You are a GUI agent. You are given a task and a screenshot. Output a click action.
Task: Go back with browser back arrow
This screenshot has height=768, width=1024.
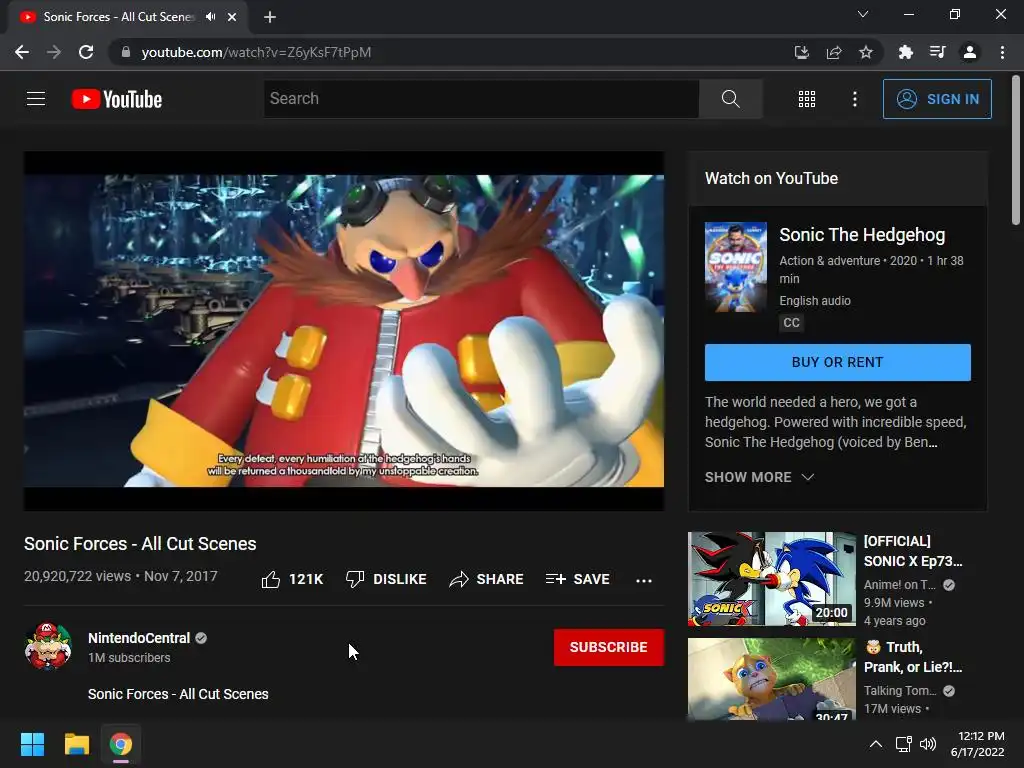(22, 52)
